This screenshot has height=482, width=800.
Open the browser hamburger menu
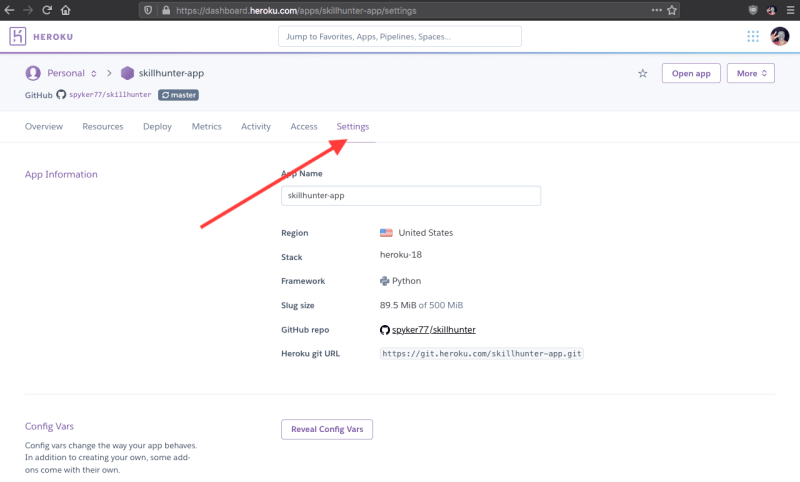tap(790, 10)
